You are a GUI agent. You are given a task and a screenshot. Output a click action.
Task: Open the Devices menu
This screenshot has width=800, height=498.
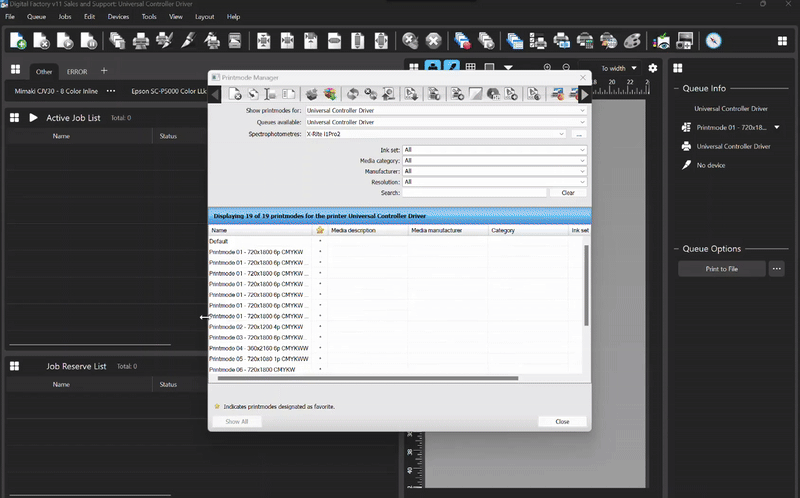point(118,17)
